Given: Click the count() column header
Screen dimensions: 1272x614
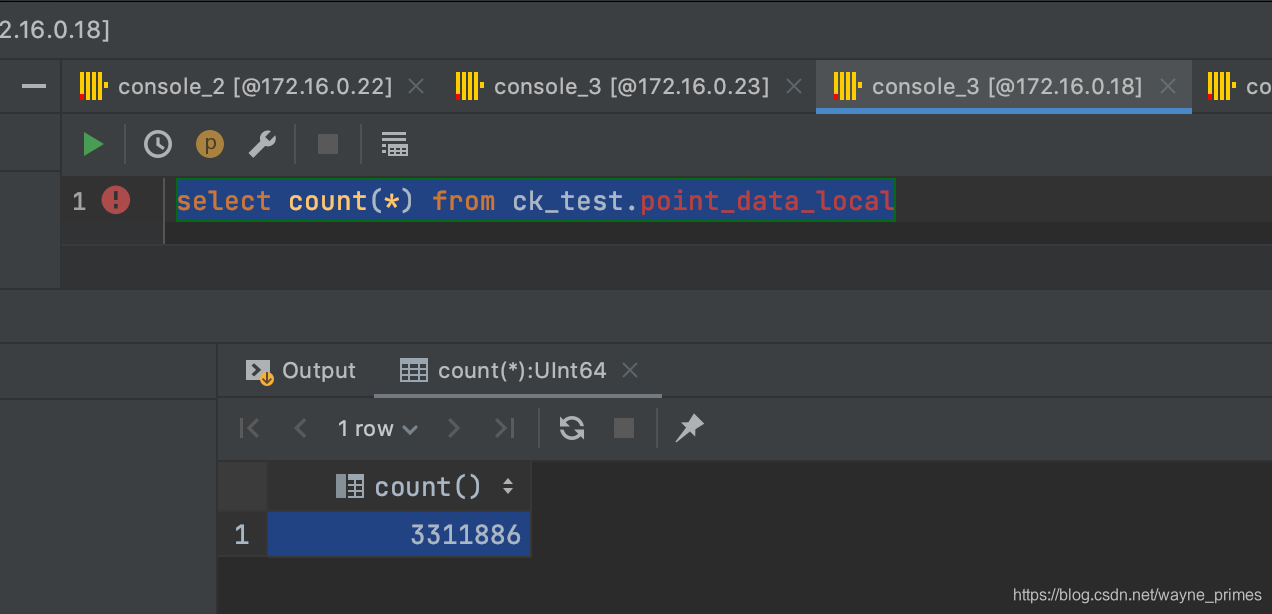Looking at the screenshot, I should [399, 487].
